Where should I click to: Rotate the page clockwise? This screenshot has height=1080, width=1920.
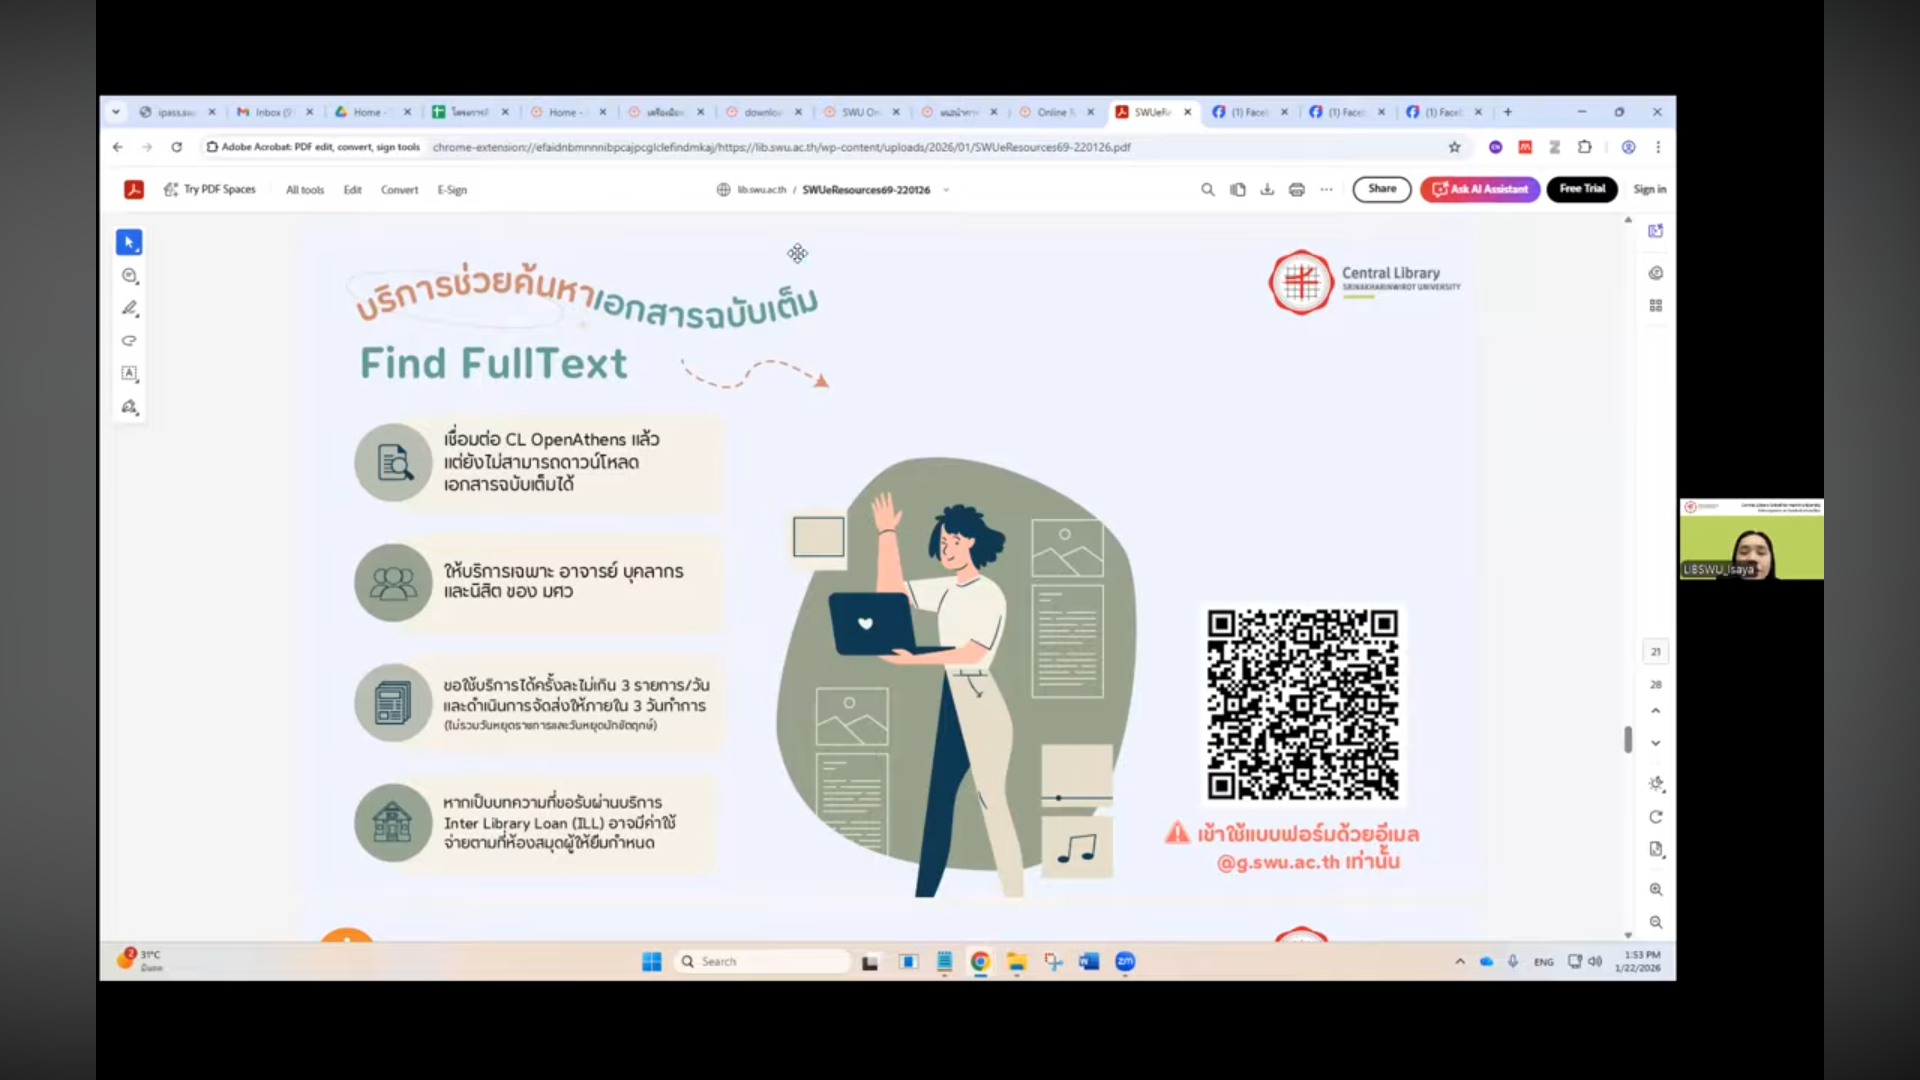coord(1656,817)
